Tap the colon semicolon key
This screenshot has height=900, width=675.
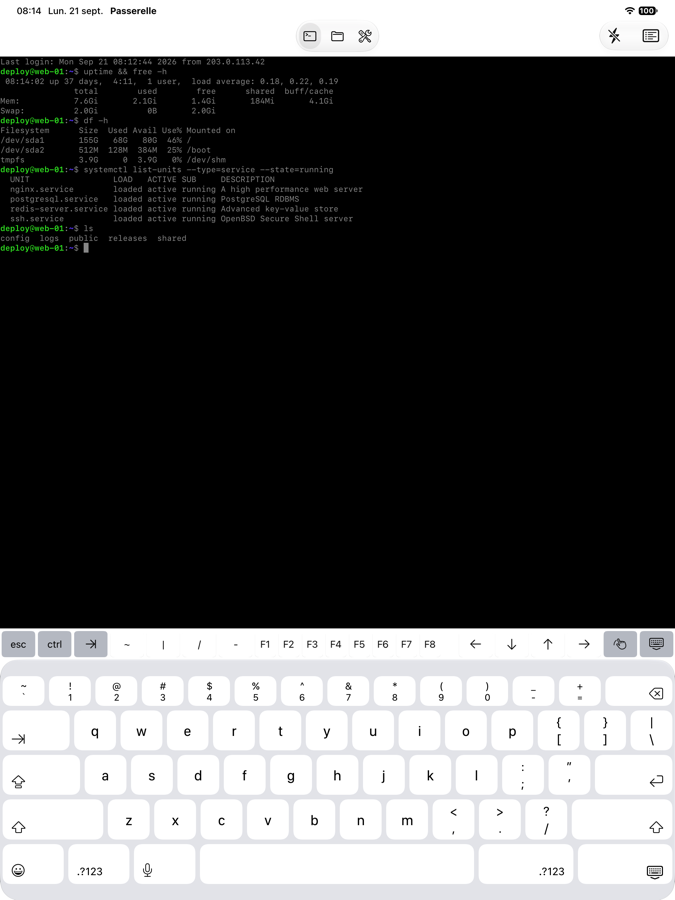point(523,775)
